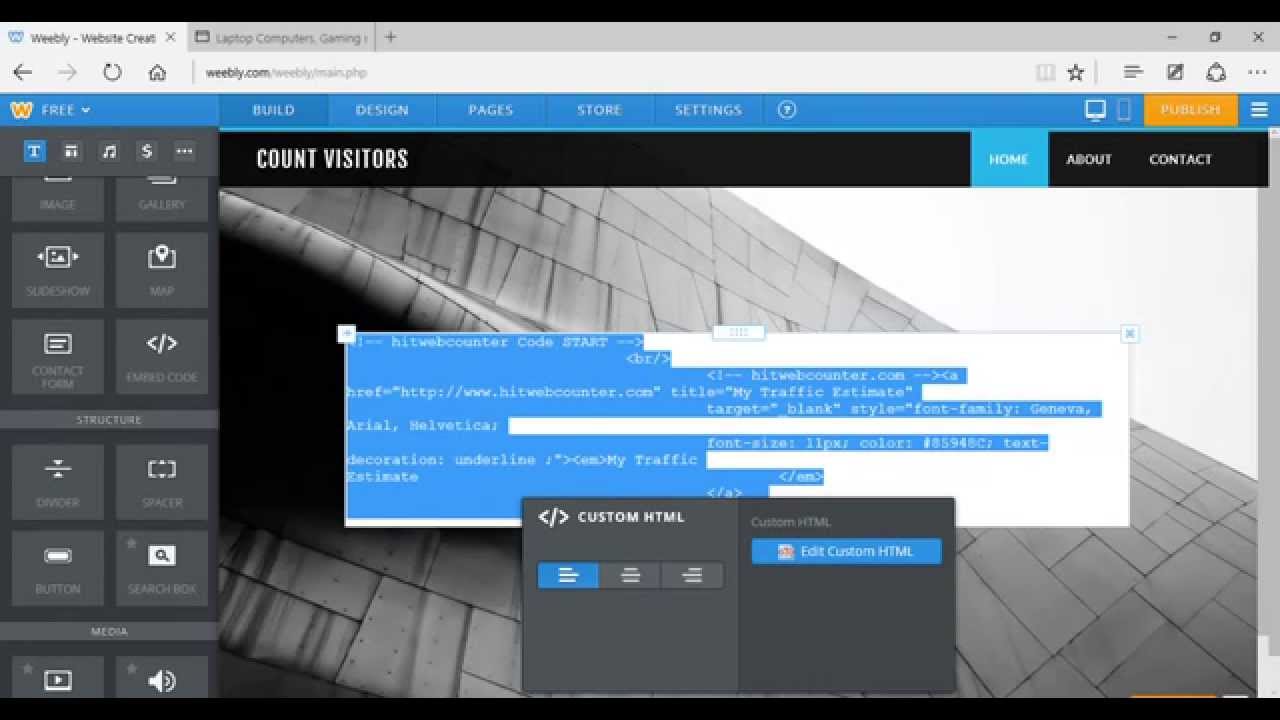The height and width of the screenshot is (720, 1280).
Task: Go to the site's About page link
Action: pos(1089,159)
